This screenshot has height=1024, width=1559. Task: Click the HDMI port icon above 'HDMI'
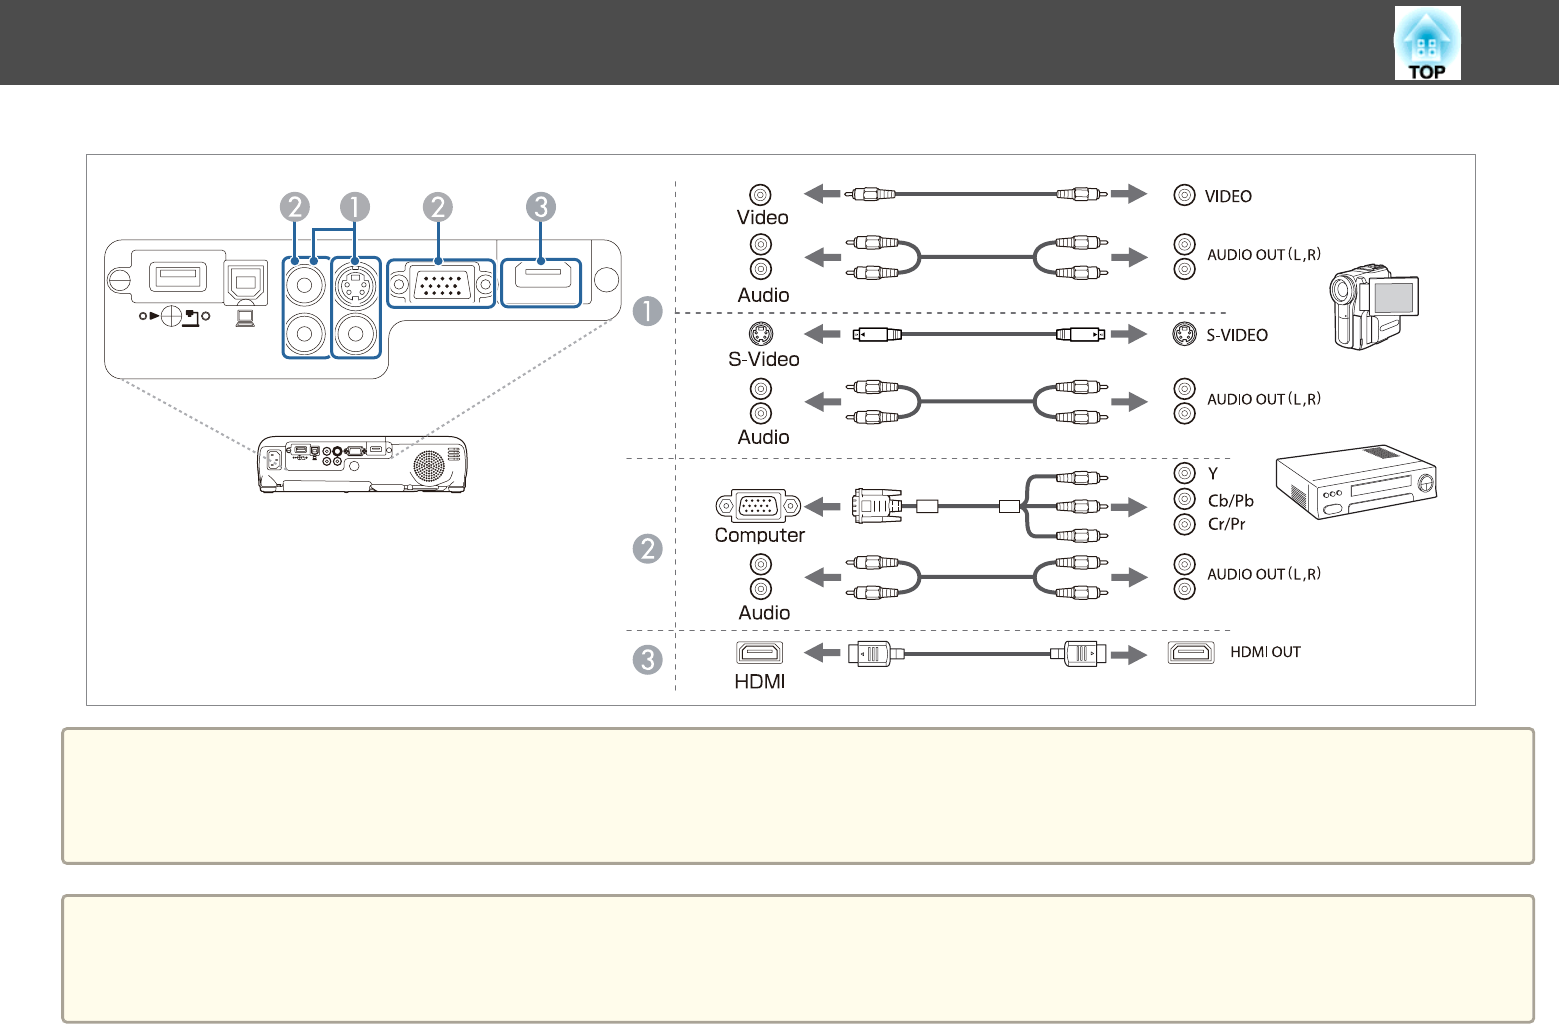tap(760, 653)
